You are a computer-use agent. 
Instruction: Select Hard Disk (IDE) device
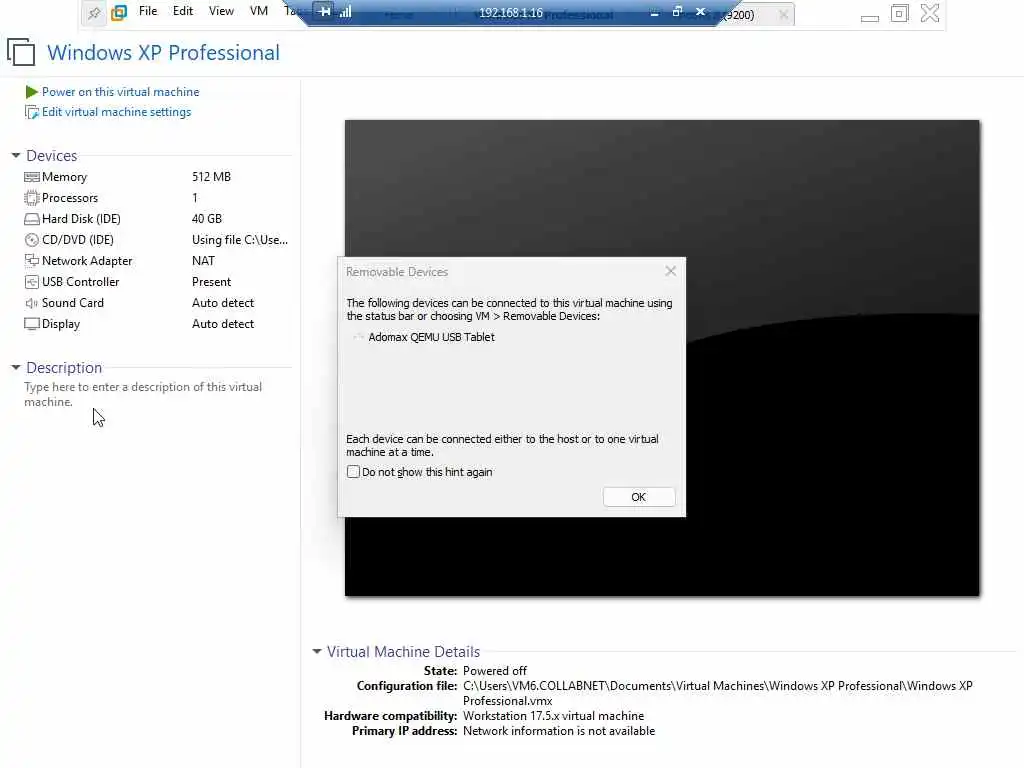[157, 219]
